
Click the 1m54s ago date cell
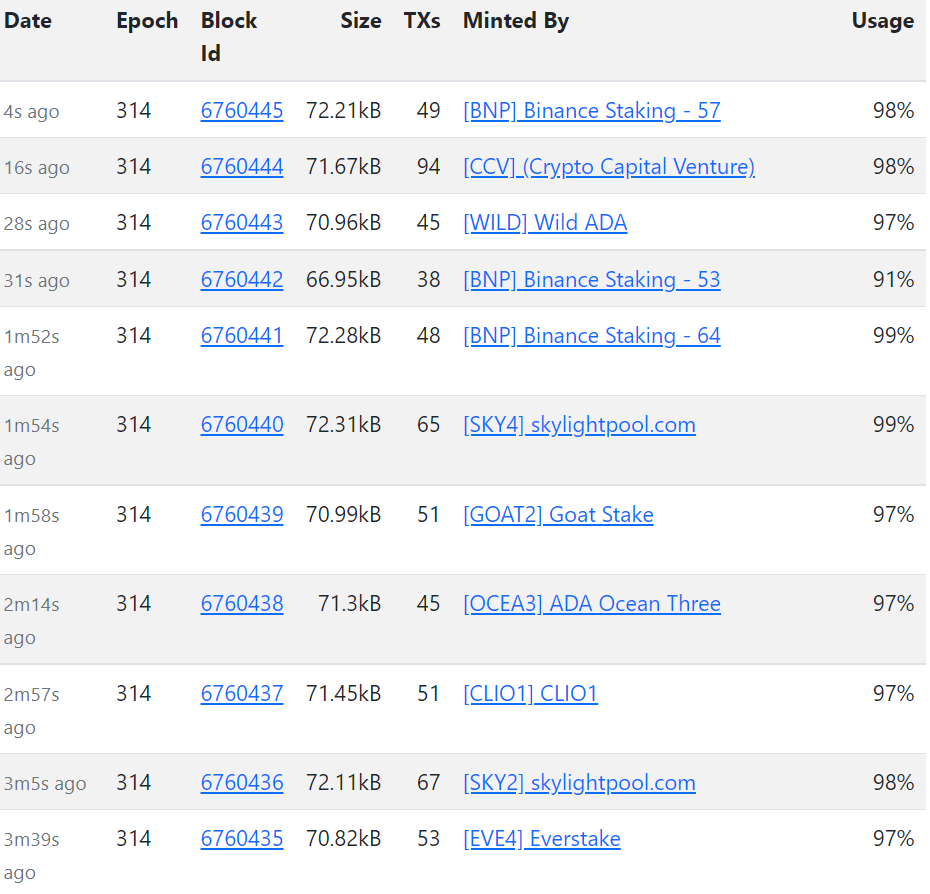[x=31, y=442]
